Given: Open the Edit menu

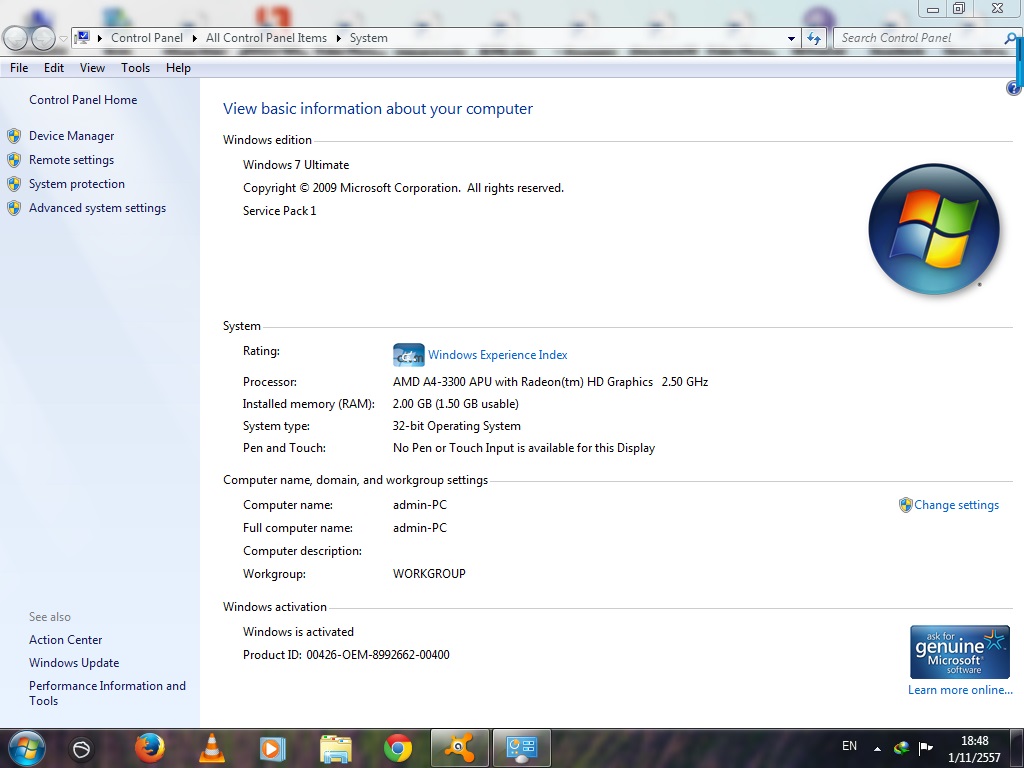Looking at the screenshot, I should point(54,68).
